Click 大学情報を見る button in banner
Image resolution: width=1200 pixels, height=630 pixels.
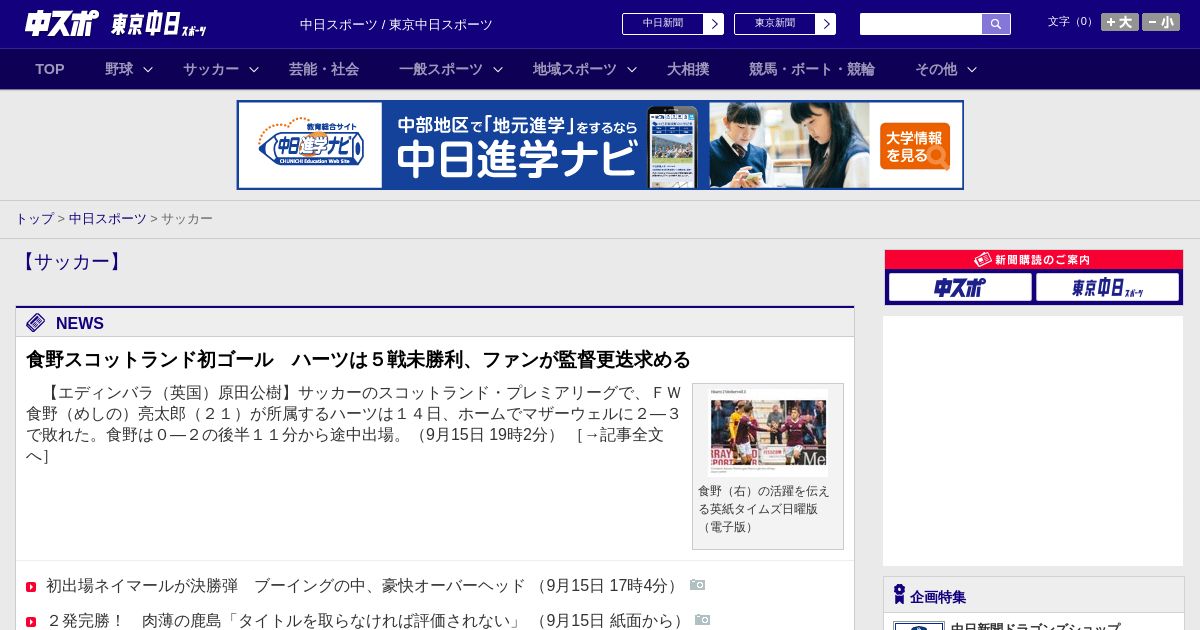pyautogui.click(x=915, y=146)
